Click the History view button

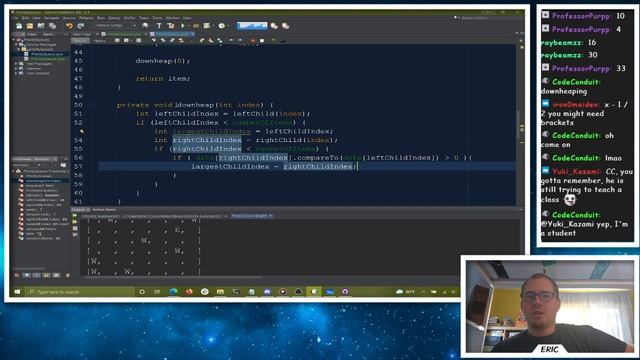[100, 41]
